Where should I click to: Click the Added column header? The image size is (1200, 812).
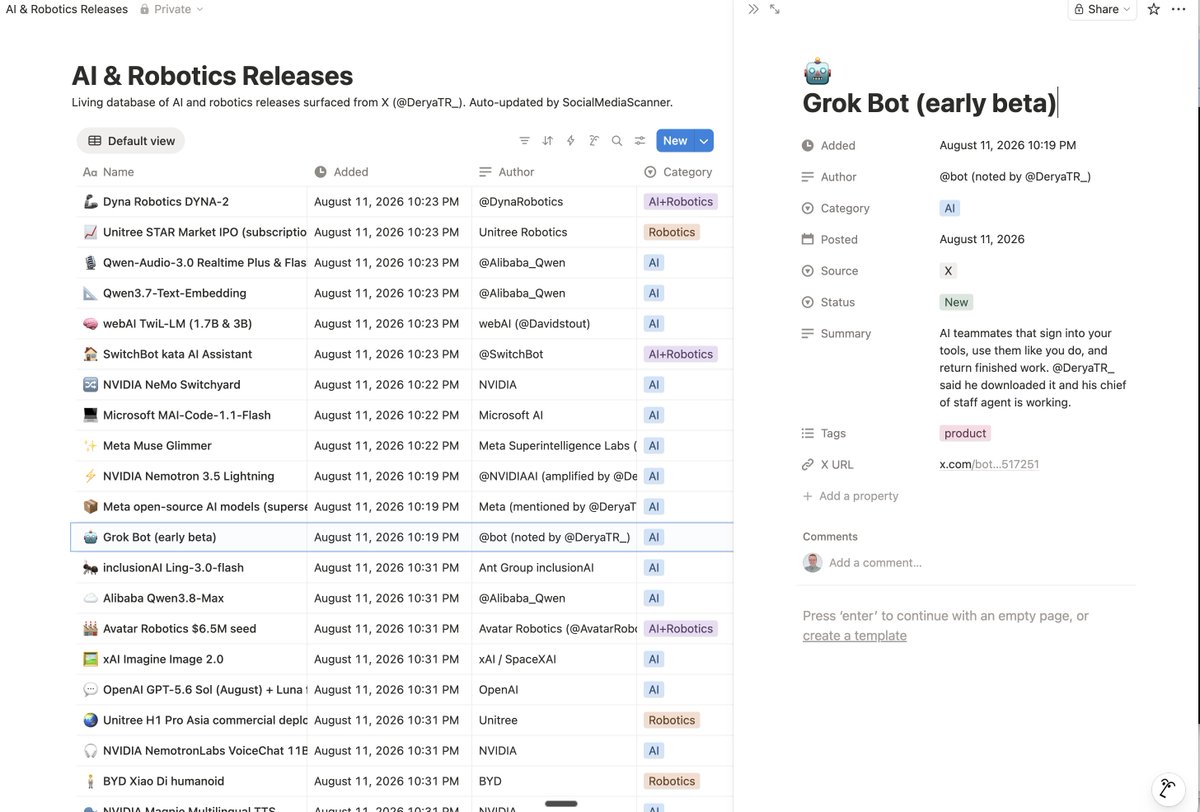coord(389,172)
